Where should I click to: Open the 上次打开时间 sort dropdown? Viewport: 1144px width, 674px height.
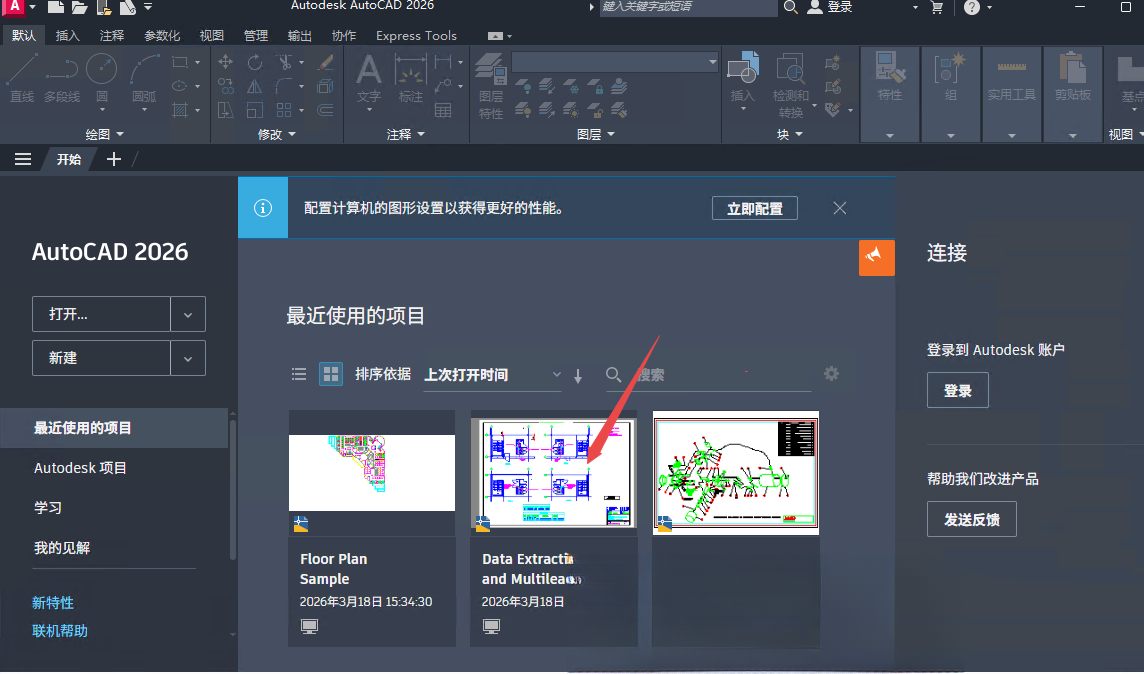point(492,375)
